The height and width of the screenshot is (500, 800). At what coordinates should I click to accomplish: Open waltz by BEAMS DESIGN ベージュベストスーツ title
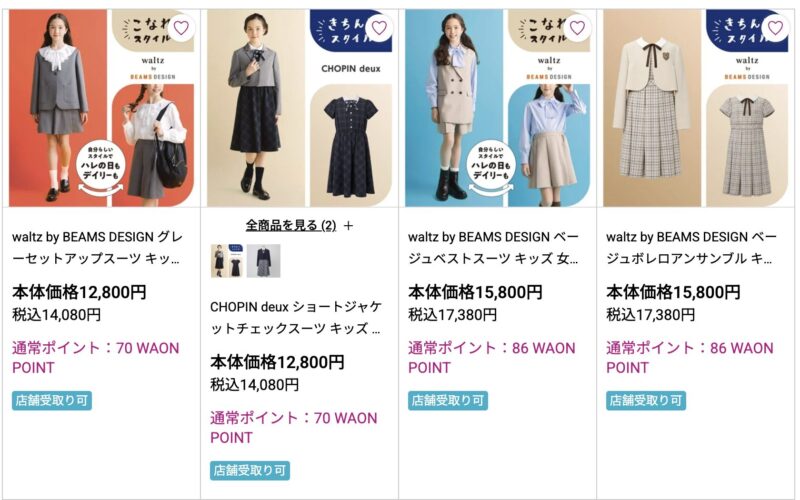pos(494,247)
